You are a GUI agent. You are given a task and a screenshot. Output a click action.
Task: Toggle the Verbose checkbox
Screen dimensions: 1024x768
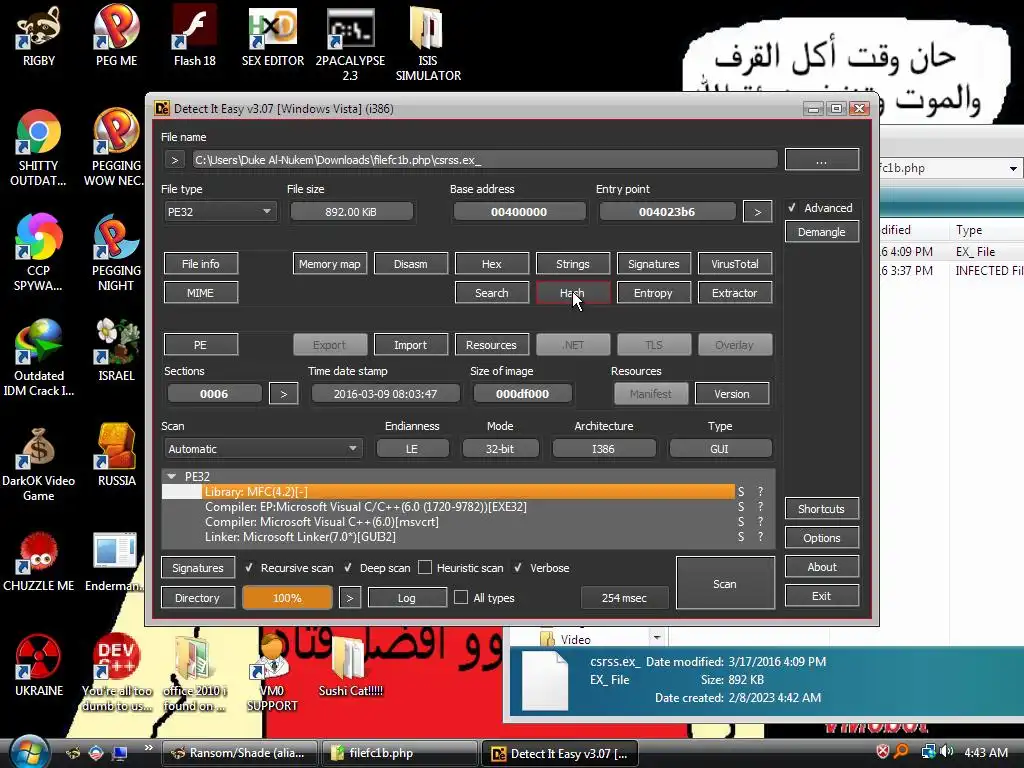pyautogui.click(x=518, y=568)
